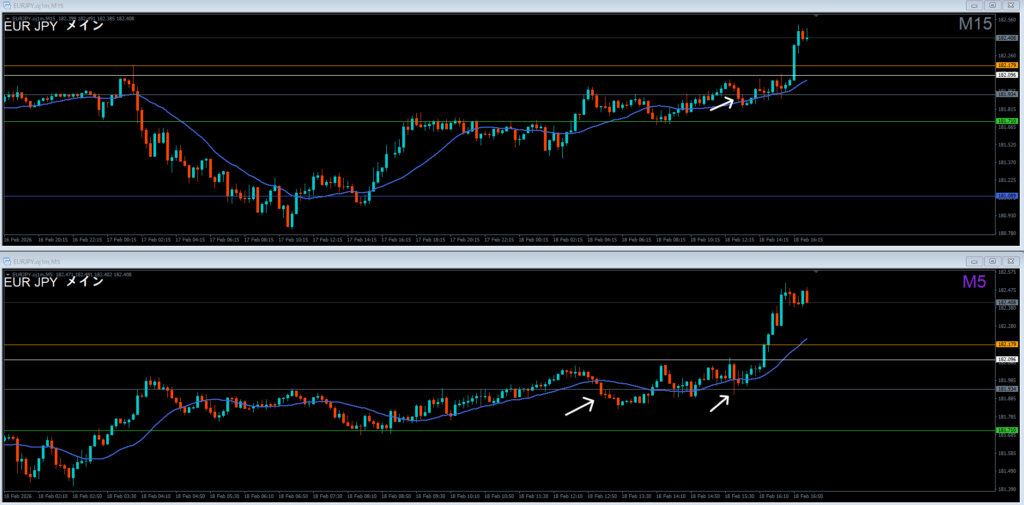Click the M15 chart window's title bar icon
The height and width of the screenshot is (505, 1024).
tap(7, 5)
